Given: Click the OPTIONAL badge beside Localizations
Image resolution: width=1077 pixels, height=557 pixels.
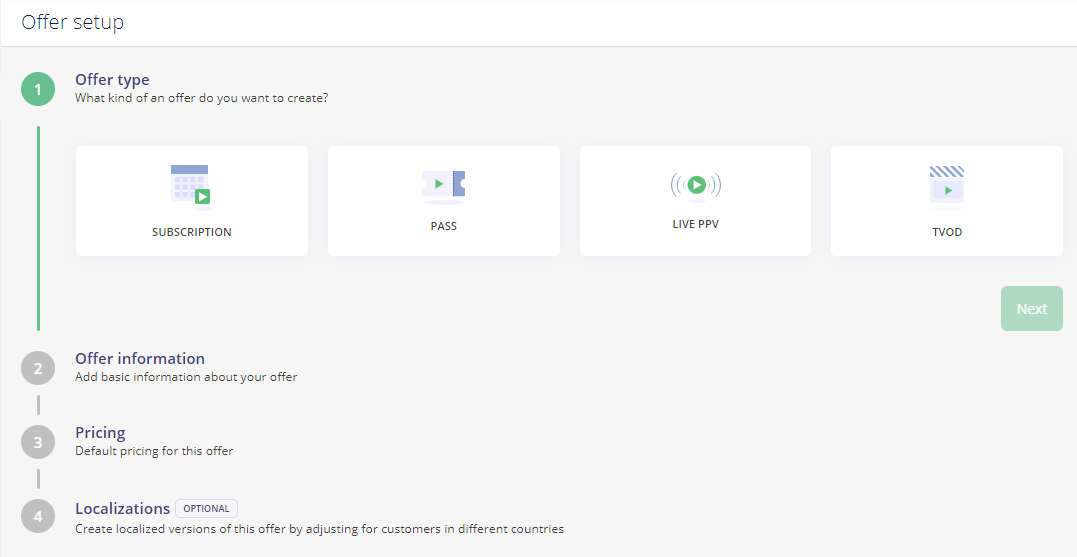Looking at the screenshot, I should click(206, 508).
